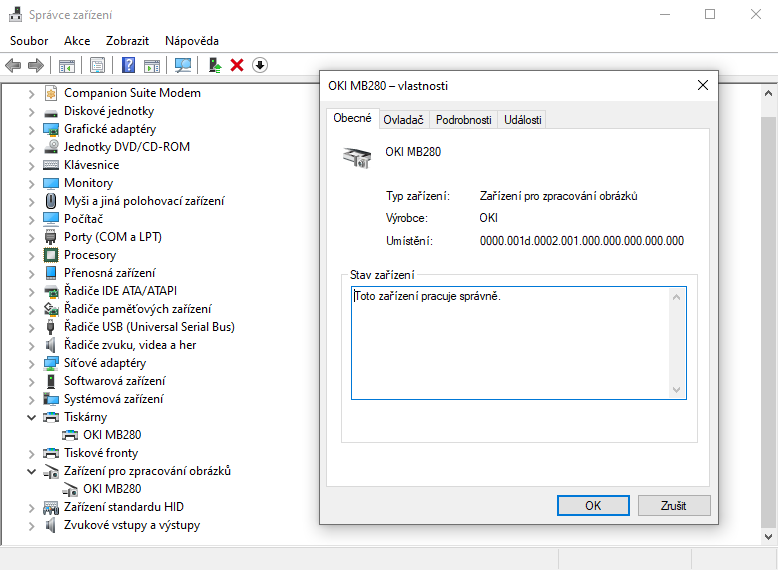Click the scan for hardware changes icon

tap(183, 65)
